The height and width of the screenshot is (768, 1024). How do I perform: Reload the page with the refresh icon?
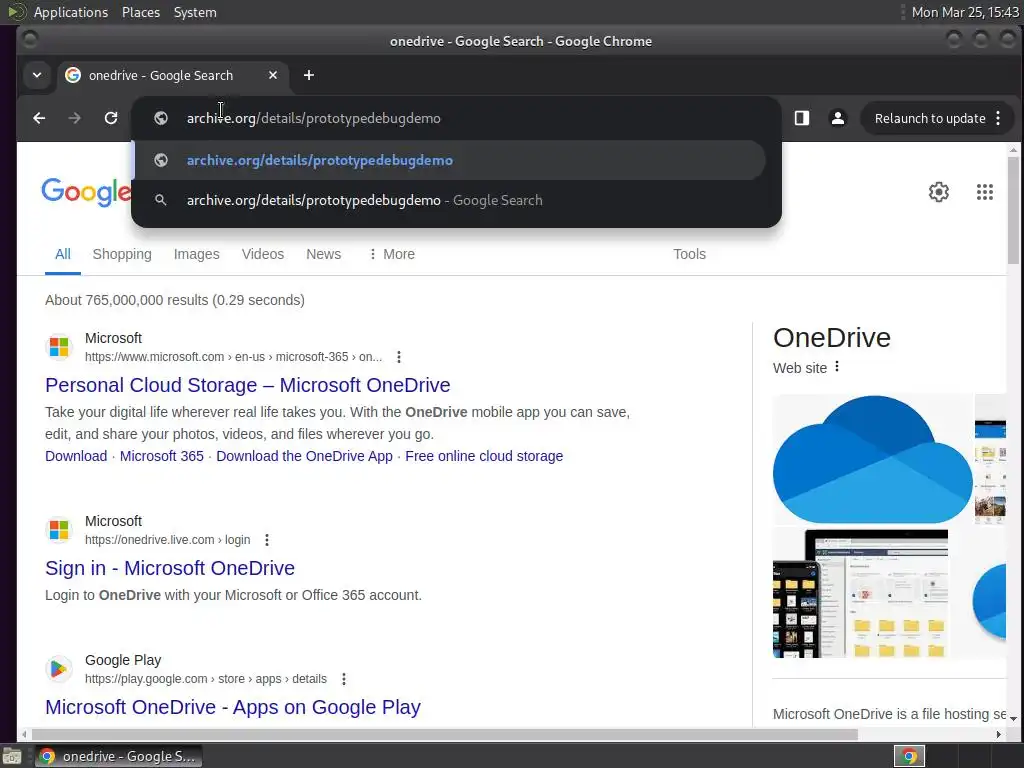[x=111, y=118]
